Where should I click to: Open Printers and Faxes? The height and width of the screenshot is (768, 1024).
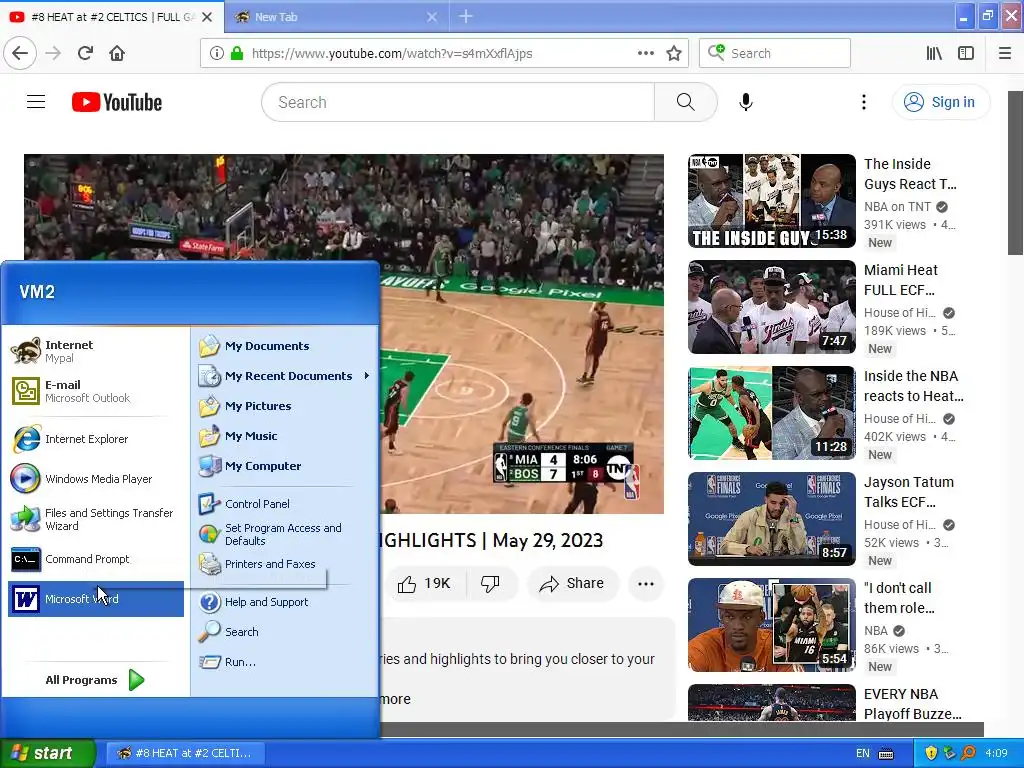[x=285, y=564]
